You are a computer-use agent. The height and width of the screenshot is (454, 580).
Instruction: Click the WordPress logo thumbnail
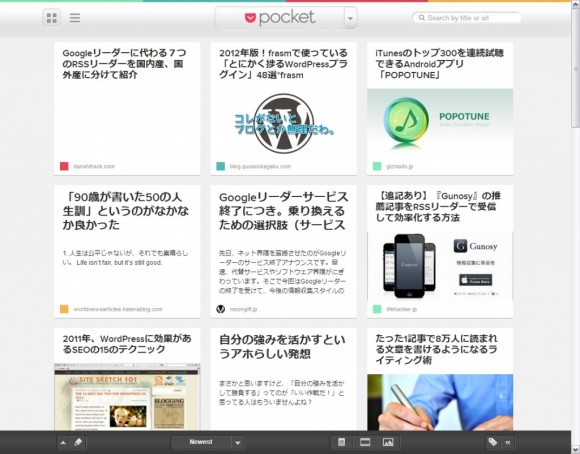[x=284, y=124]
